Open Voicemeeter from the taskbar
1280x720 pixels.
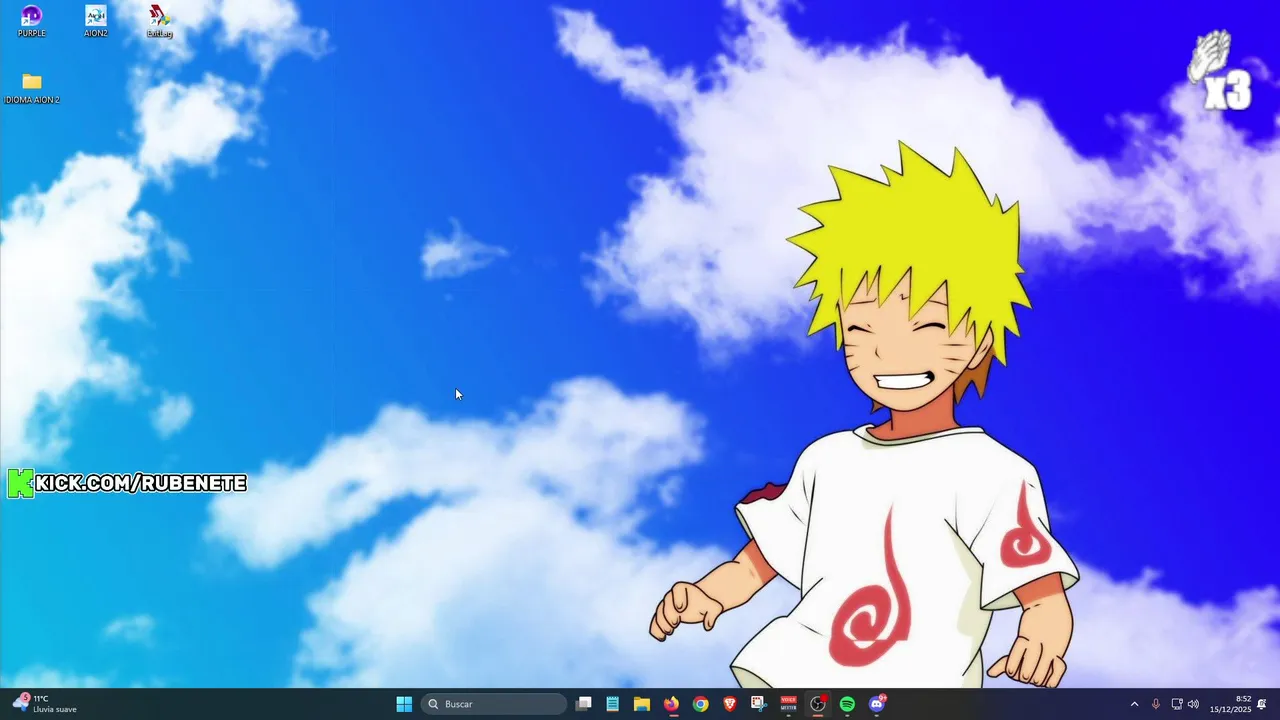point(788,704)
